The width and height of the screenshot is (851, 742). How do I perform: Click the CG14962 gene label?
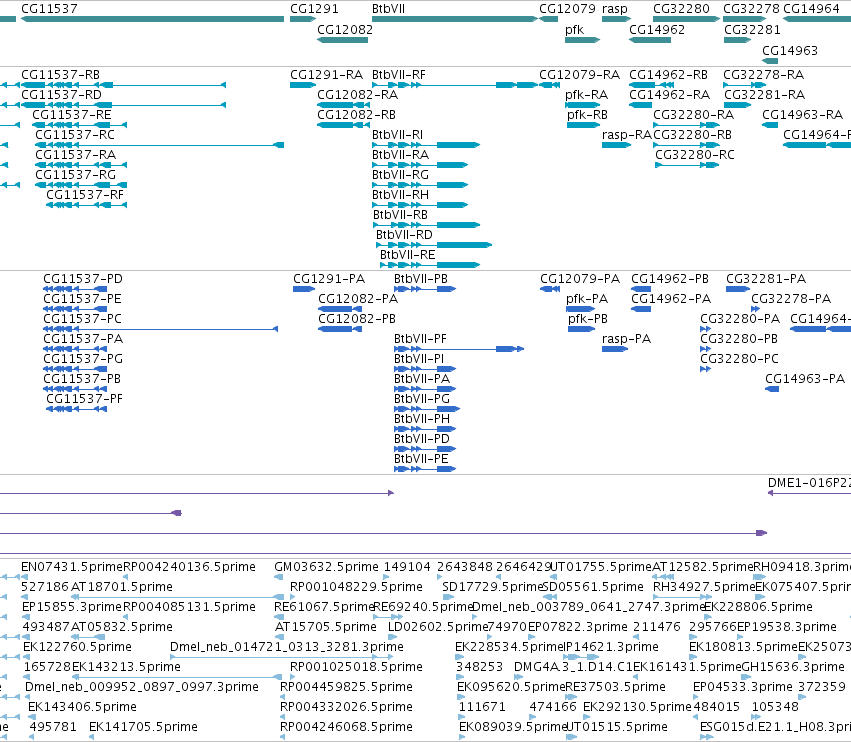point(657,29)
